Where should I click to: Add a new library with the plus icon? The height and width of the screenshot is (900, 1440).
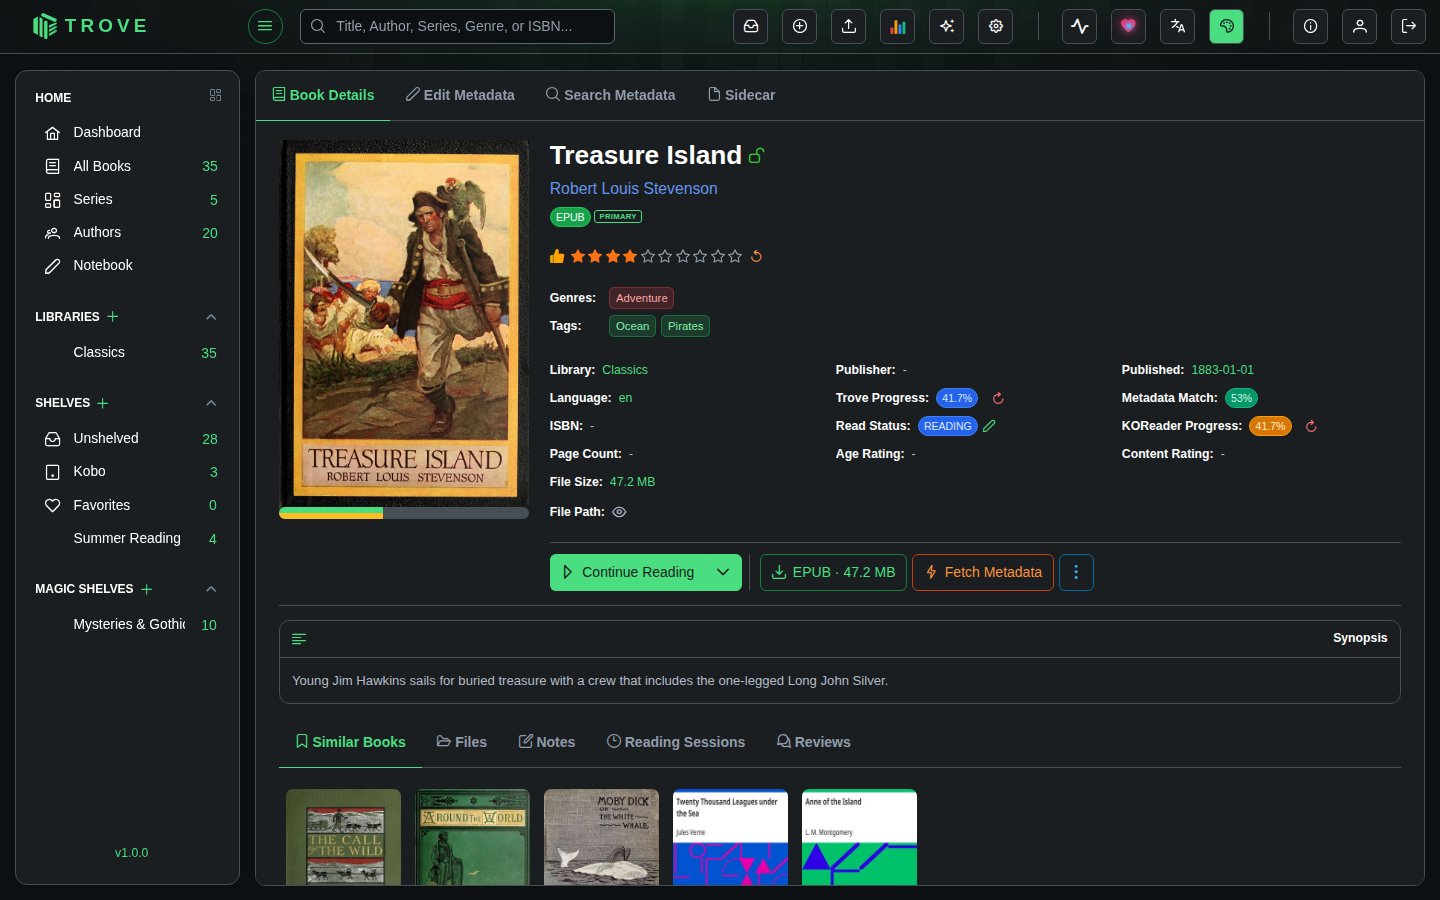point(113,317)
